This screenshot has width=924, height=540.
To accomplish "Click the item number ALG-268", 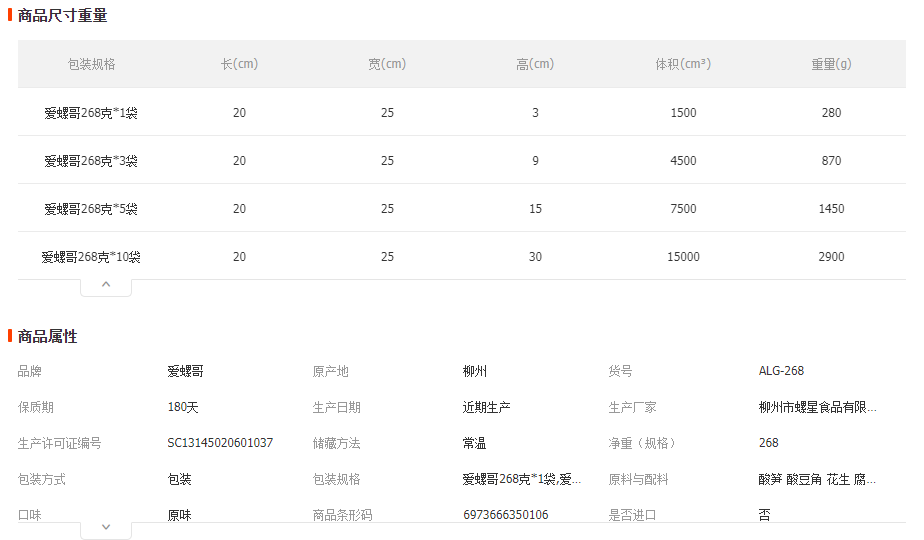I will click(781, 371).
